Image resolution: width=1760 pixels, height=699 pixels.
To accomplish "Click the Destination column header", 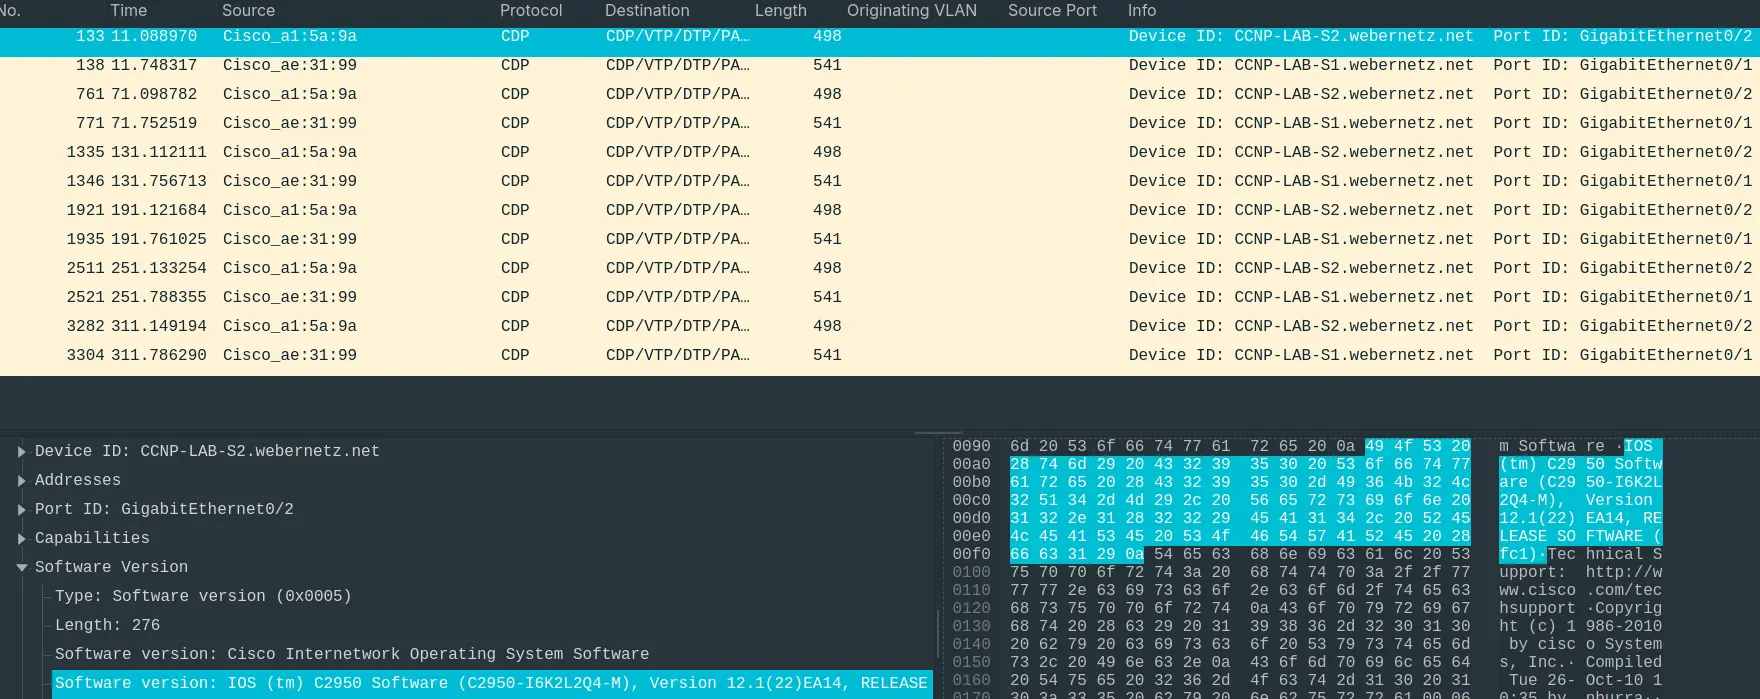I will pyautogui.click(x=647, y=11).
